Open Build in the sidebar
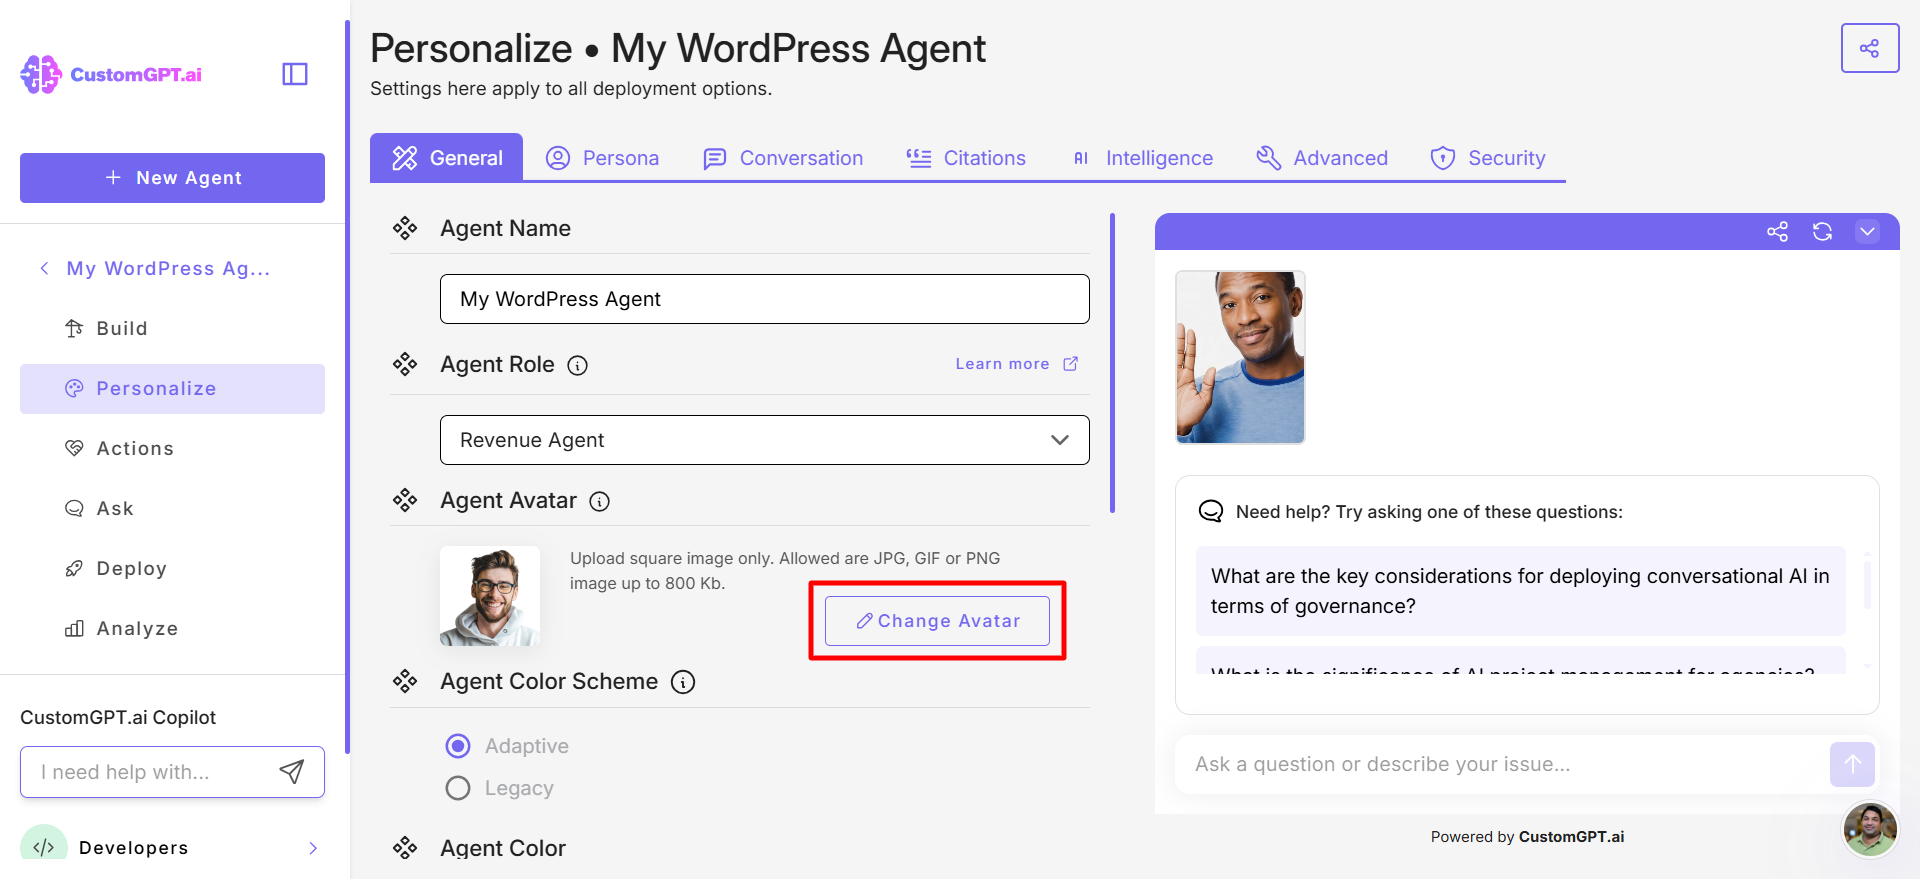This screenshot has height=879, width=1920. (x=172, y=329)
